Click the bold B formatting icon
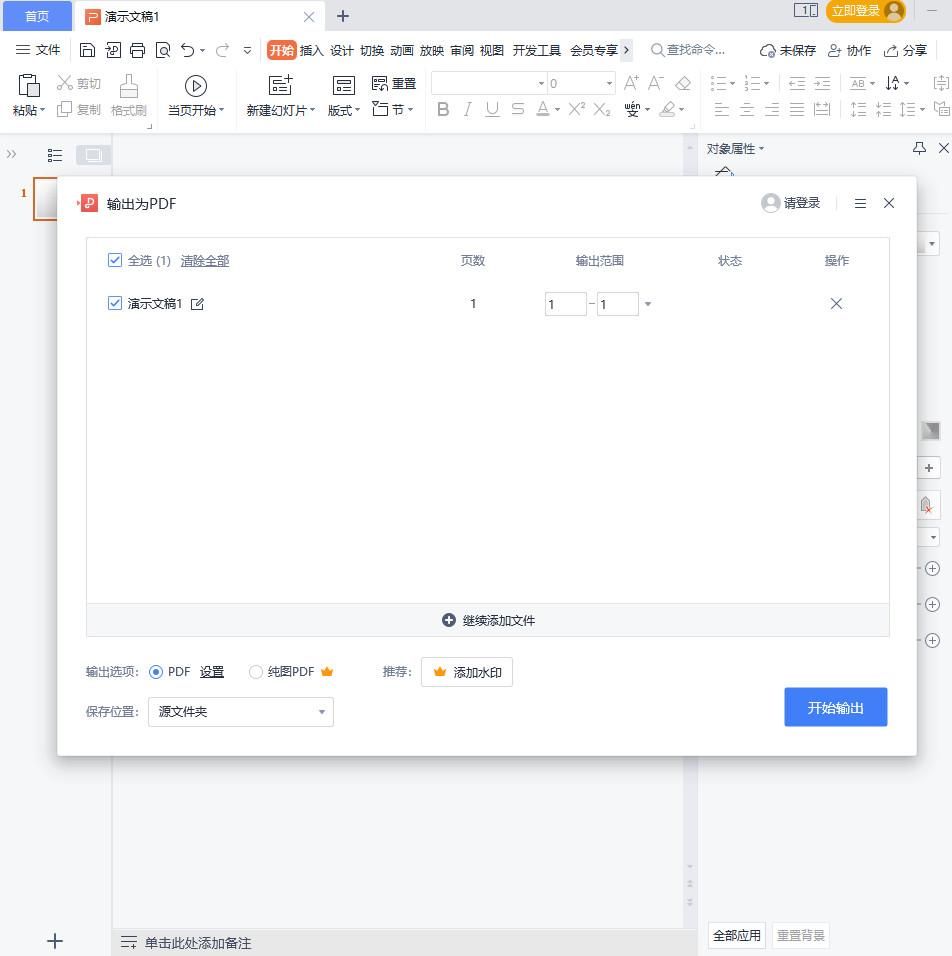 [x=443, y=109]
